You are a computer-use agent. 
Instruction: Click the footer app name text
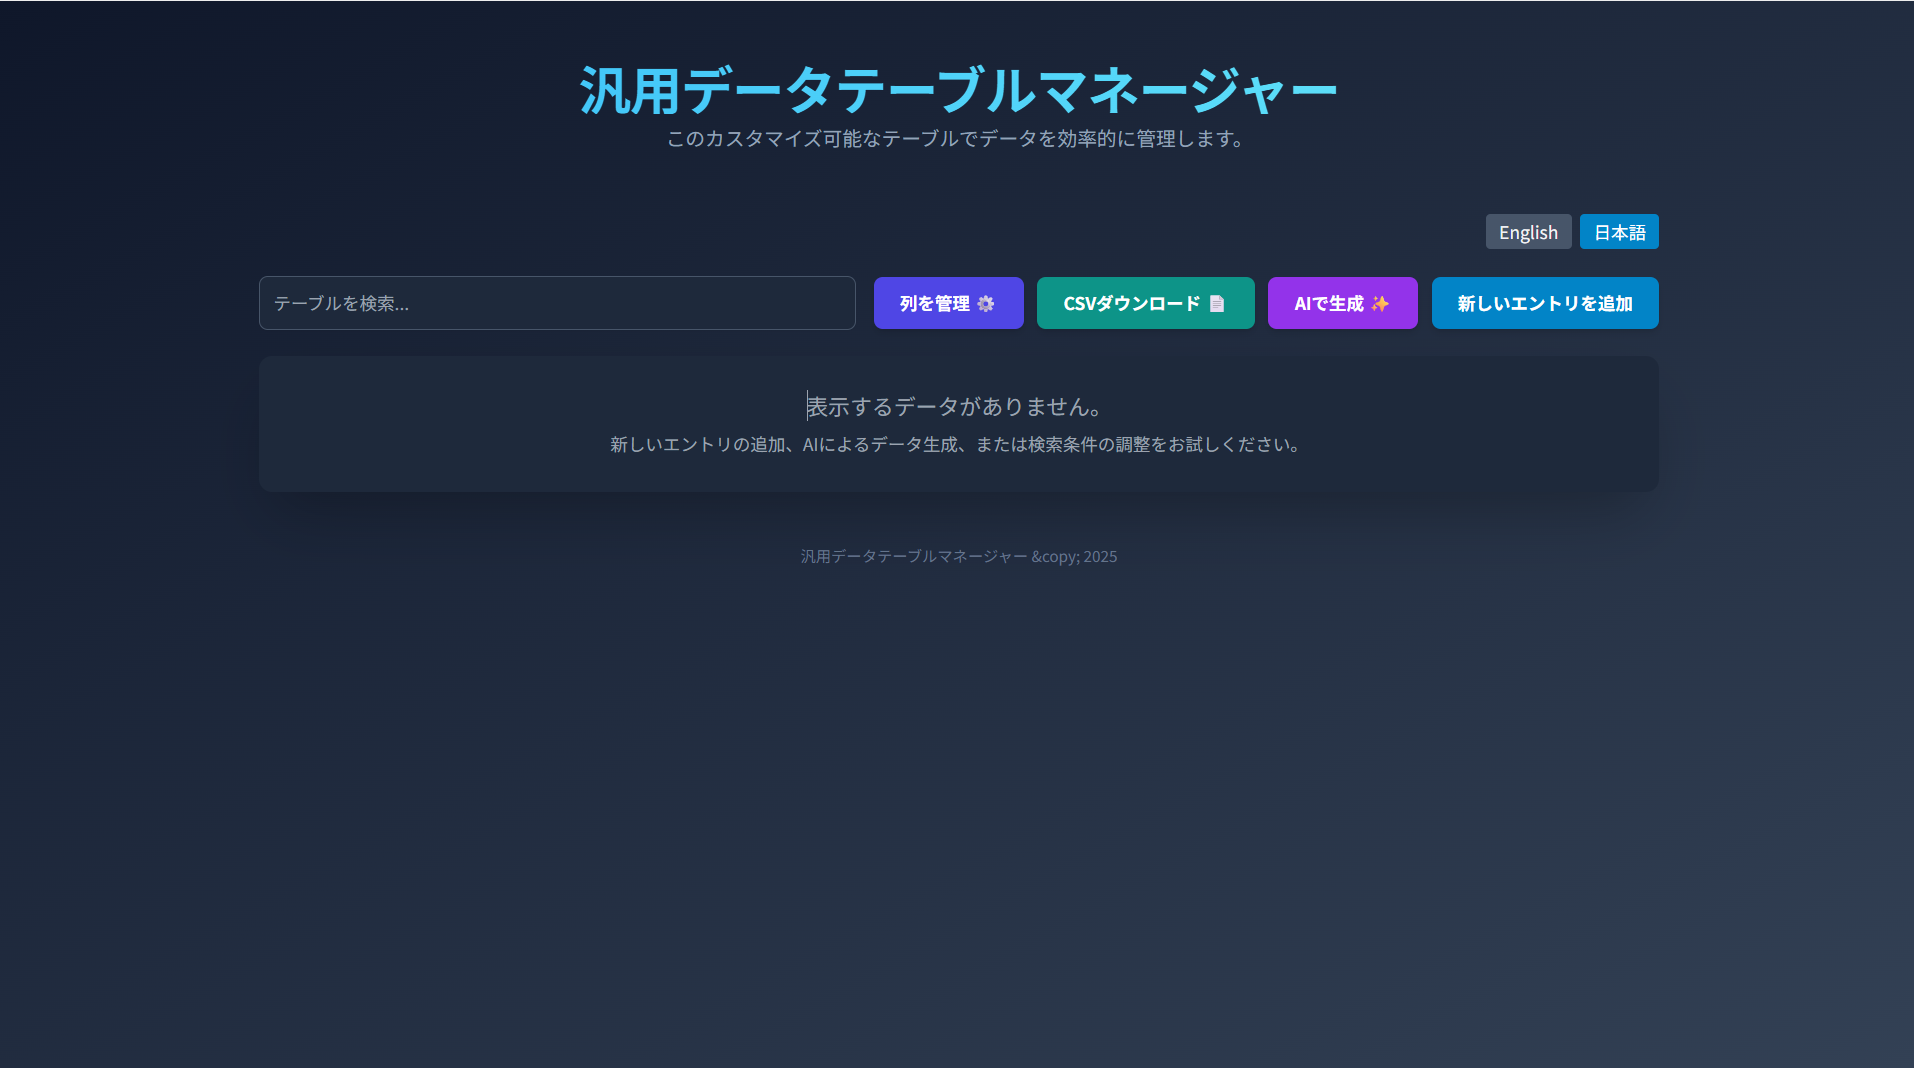pos(913,557)
